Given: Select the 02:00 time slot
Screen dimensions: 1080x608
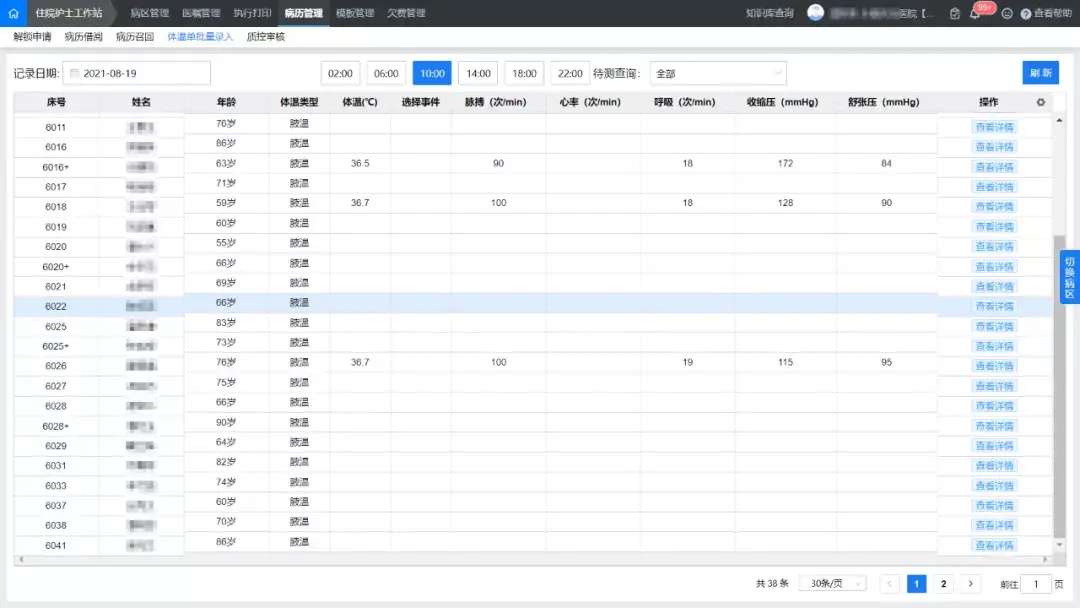Looking at the screenshot, I should (x=340, y=74).
